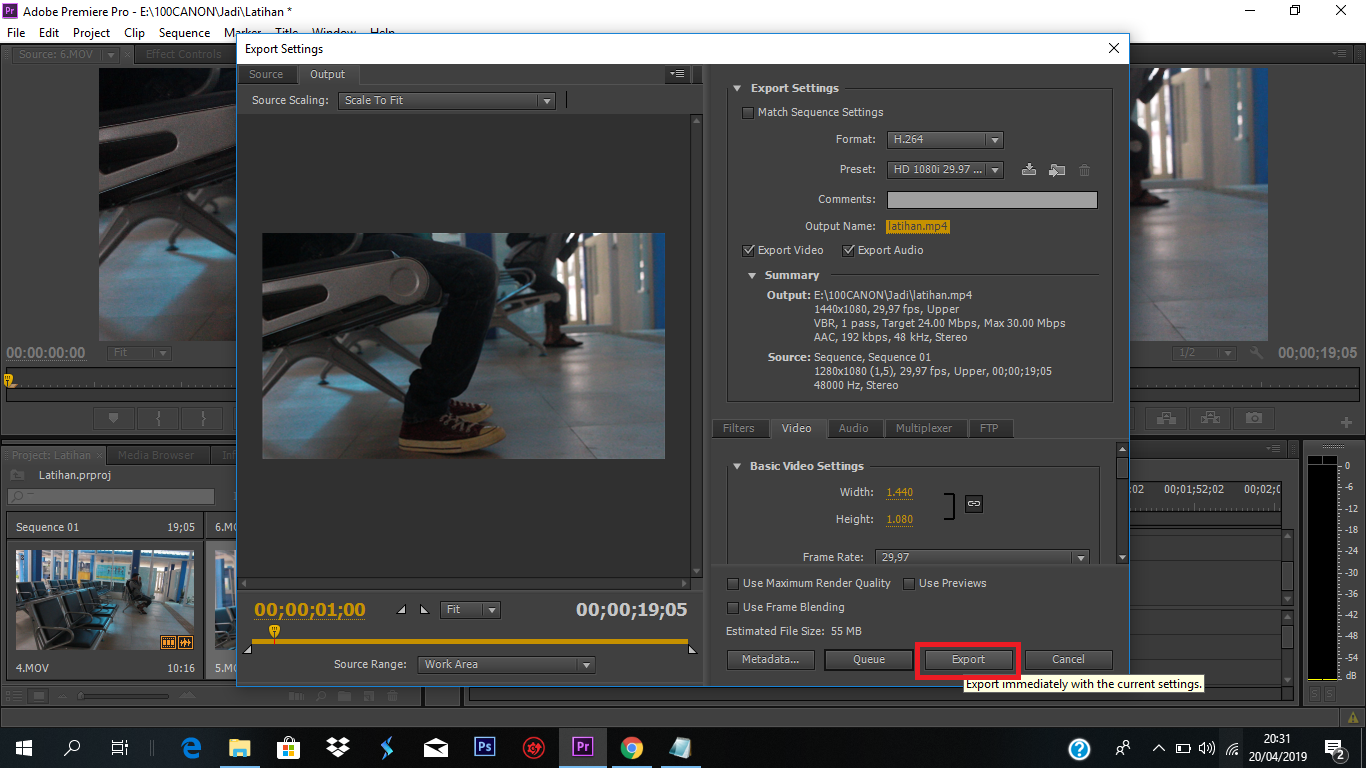Click the Set Out Point triangle in the export preview
This screenshot has height=768, width=1366.
[424, 609]
